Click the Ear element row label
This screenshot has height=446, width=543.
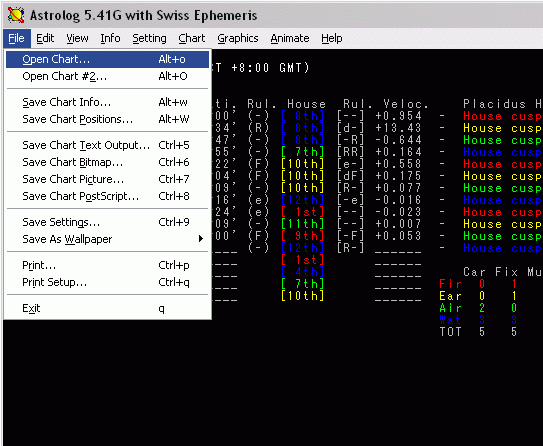pyautogui.click(x=450, y=296)
